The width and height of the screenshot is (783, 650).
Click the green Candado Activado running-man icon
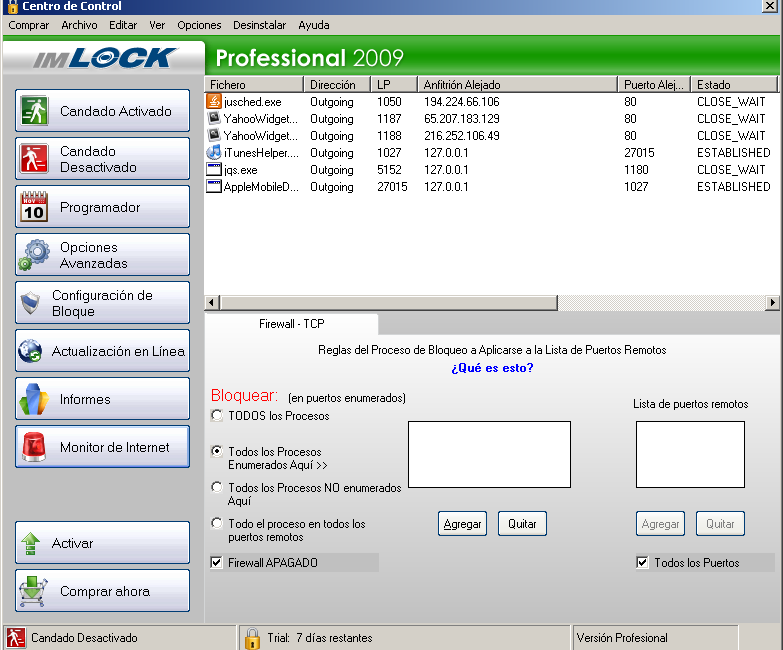click(34, 110)
